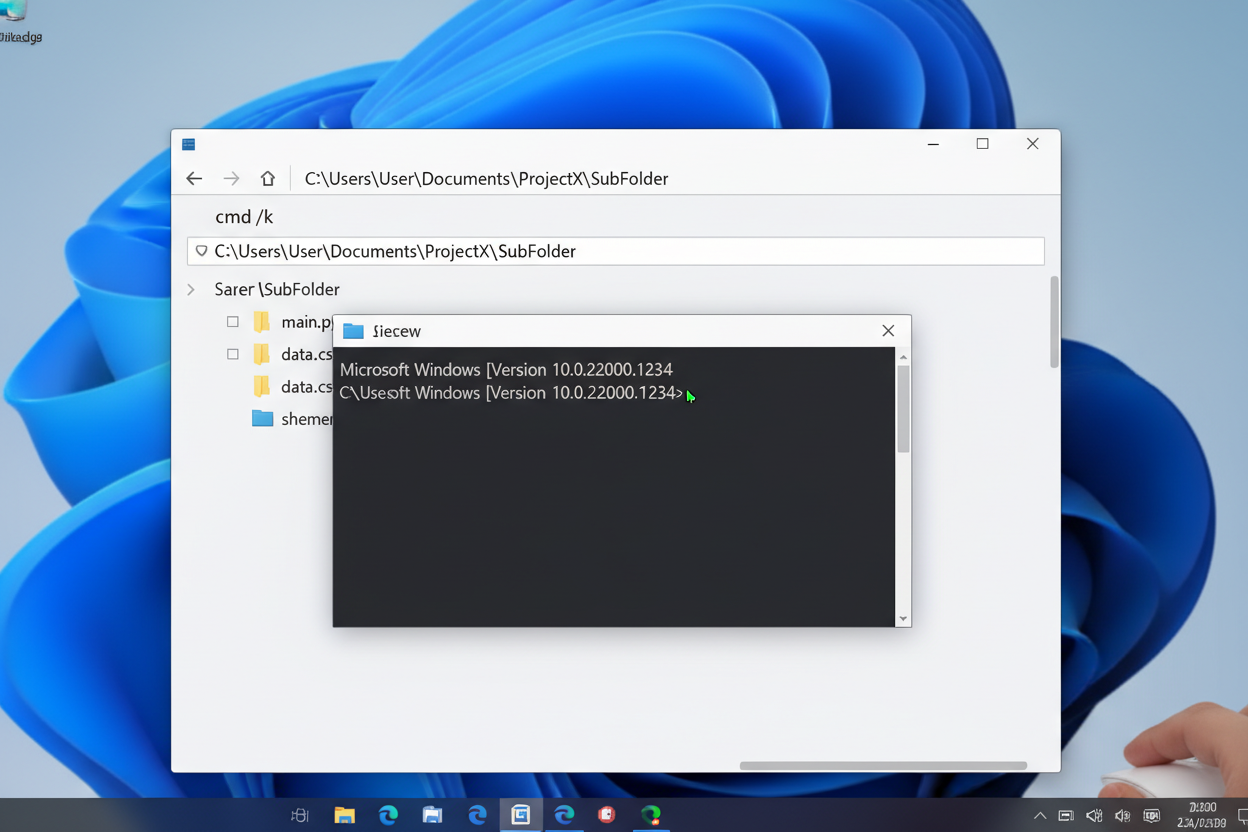Click the horizontal scrollbar at window bottom

coord(883,766)
